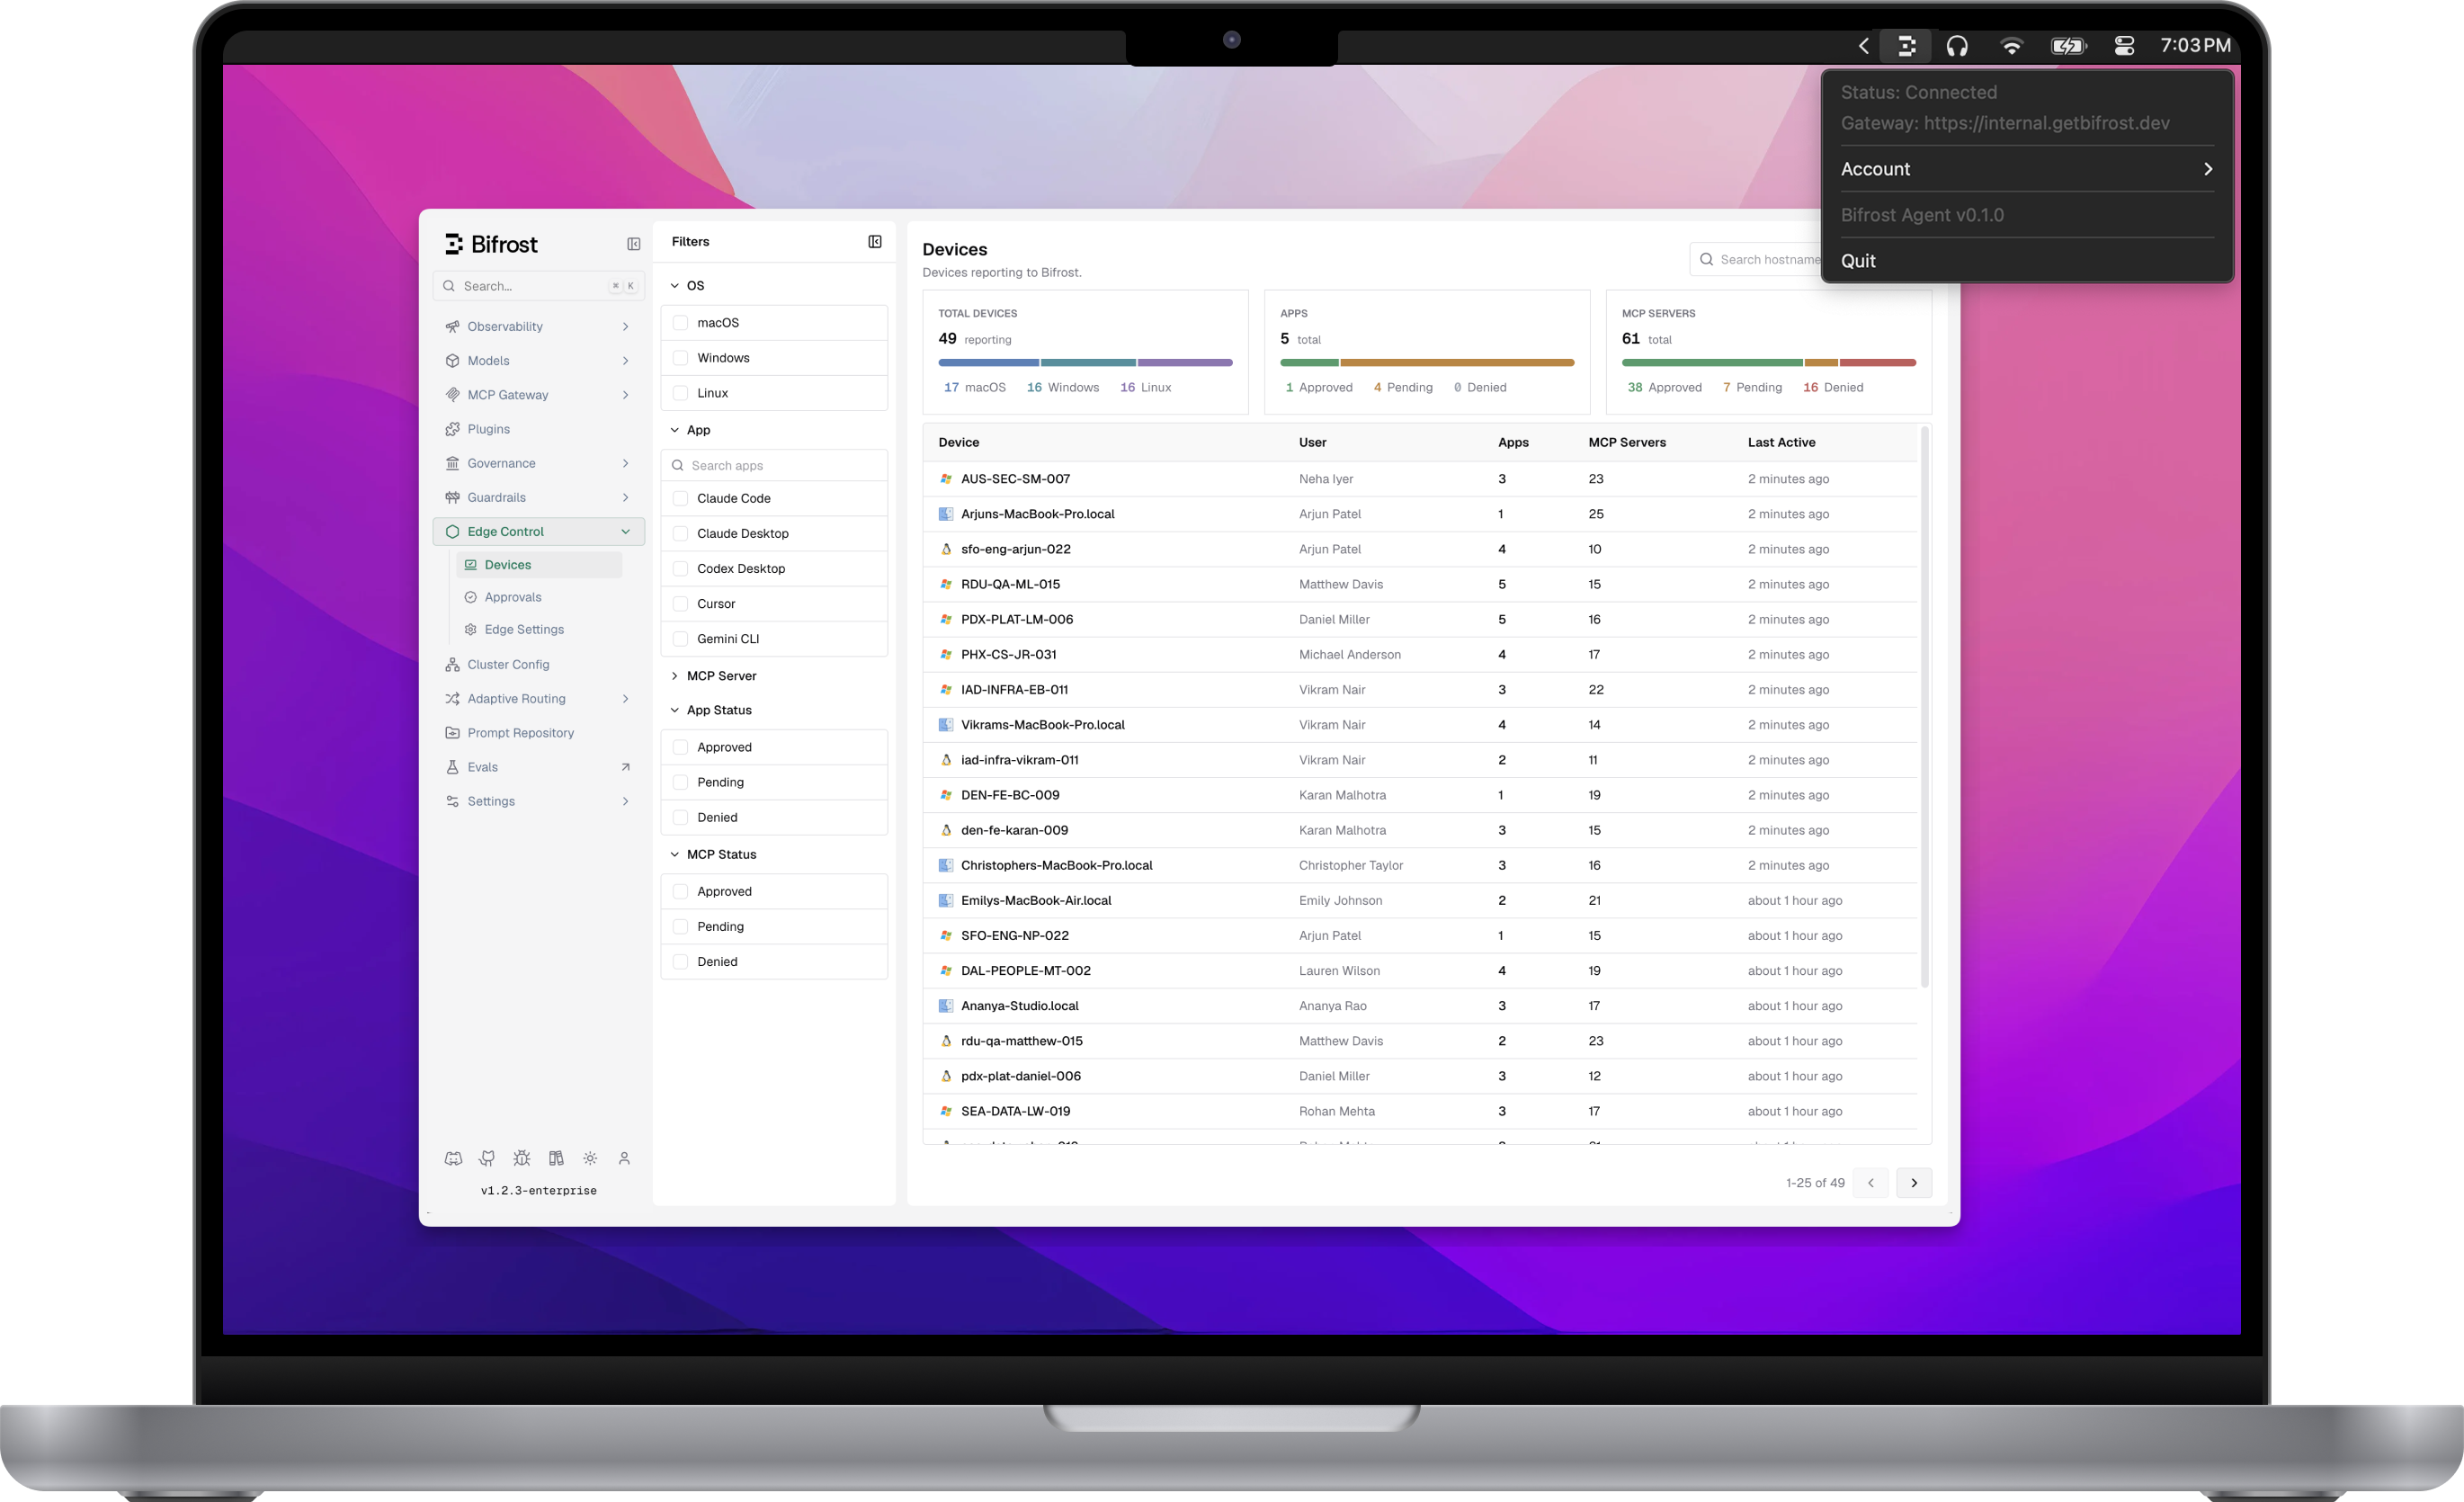Click MCP Servers status bar
Image resolution: width=2464 pixels, height=1502 pixels.
pyautogui.click(x=1768, y=362)
